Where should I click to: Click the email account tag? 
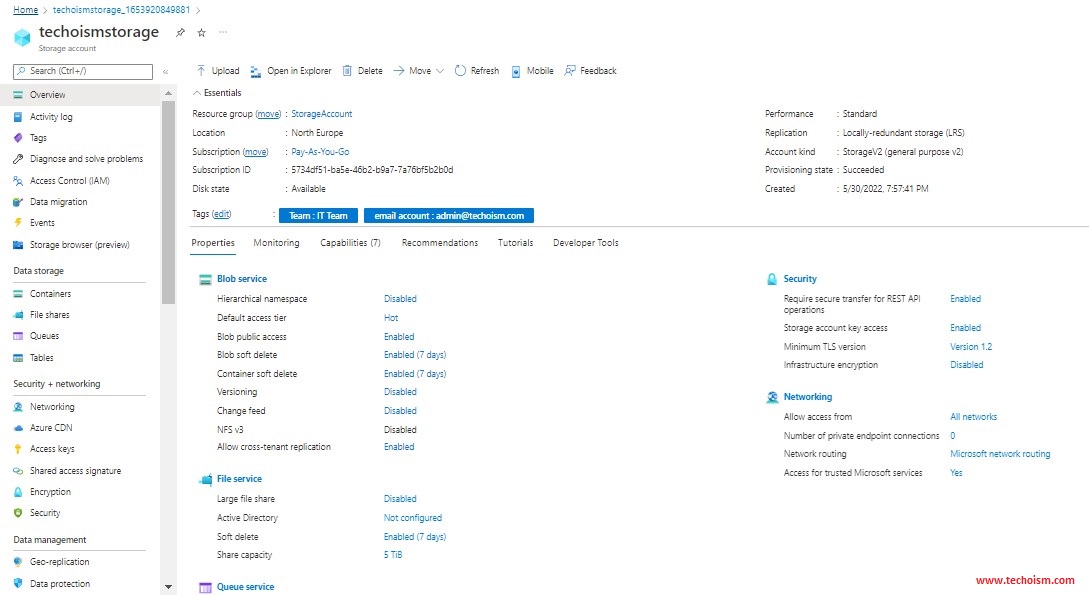click(449, 216)
